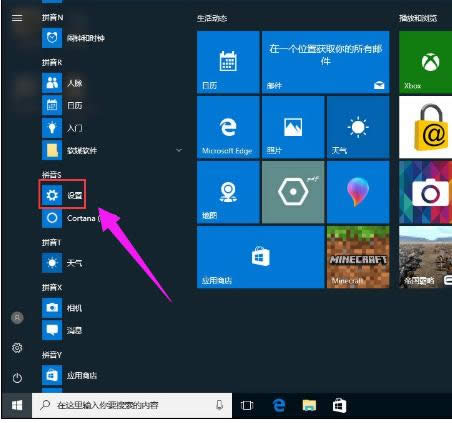452x423 pixels.
Task: Open the Minecraft tile
Action: 358,257
